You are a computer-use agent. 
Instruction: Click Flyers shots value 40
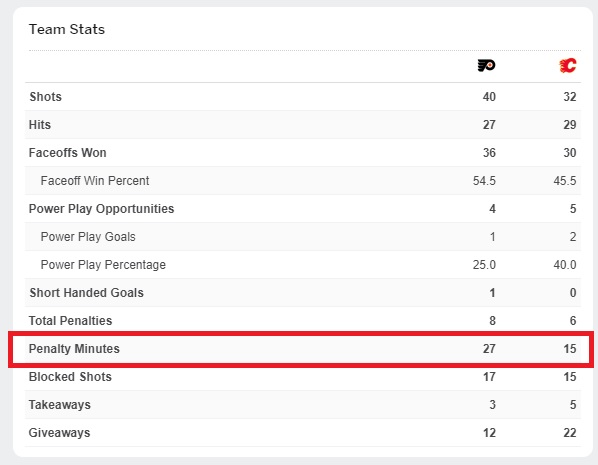489,97
